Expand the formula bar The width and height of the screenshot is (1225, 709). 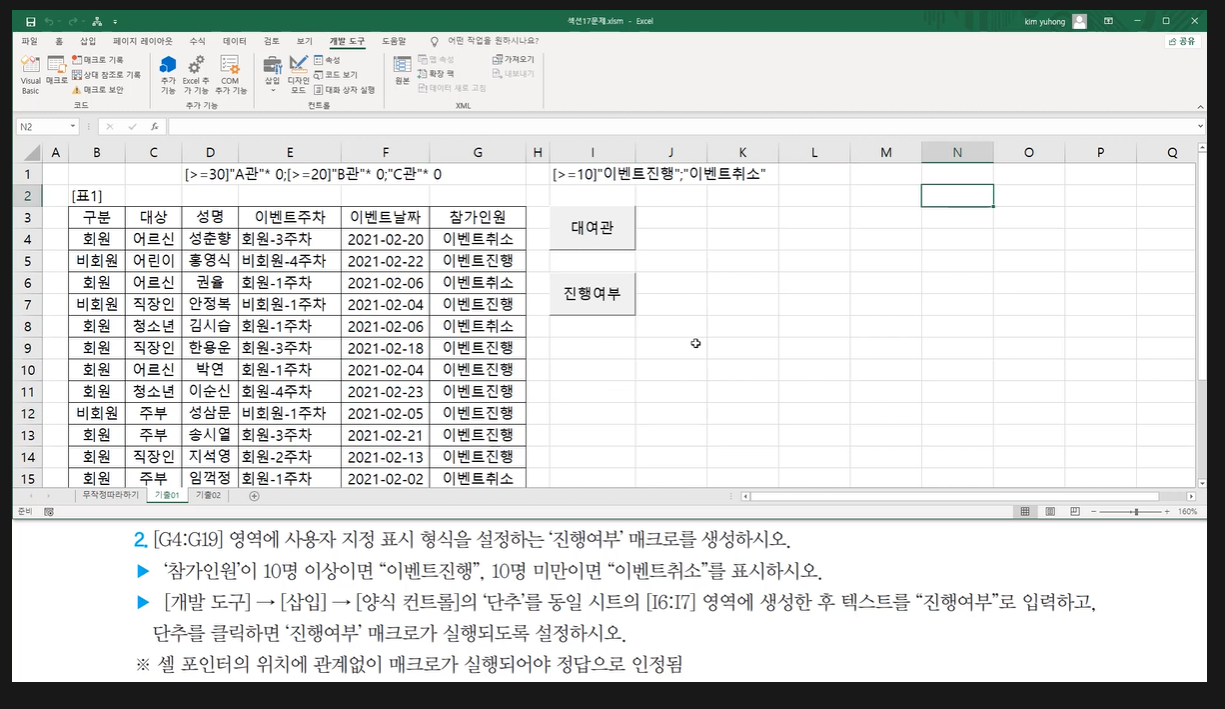click(x=1200, y=127)
